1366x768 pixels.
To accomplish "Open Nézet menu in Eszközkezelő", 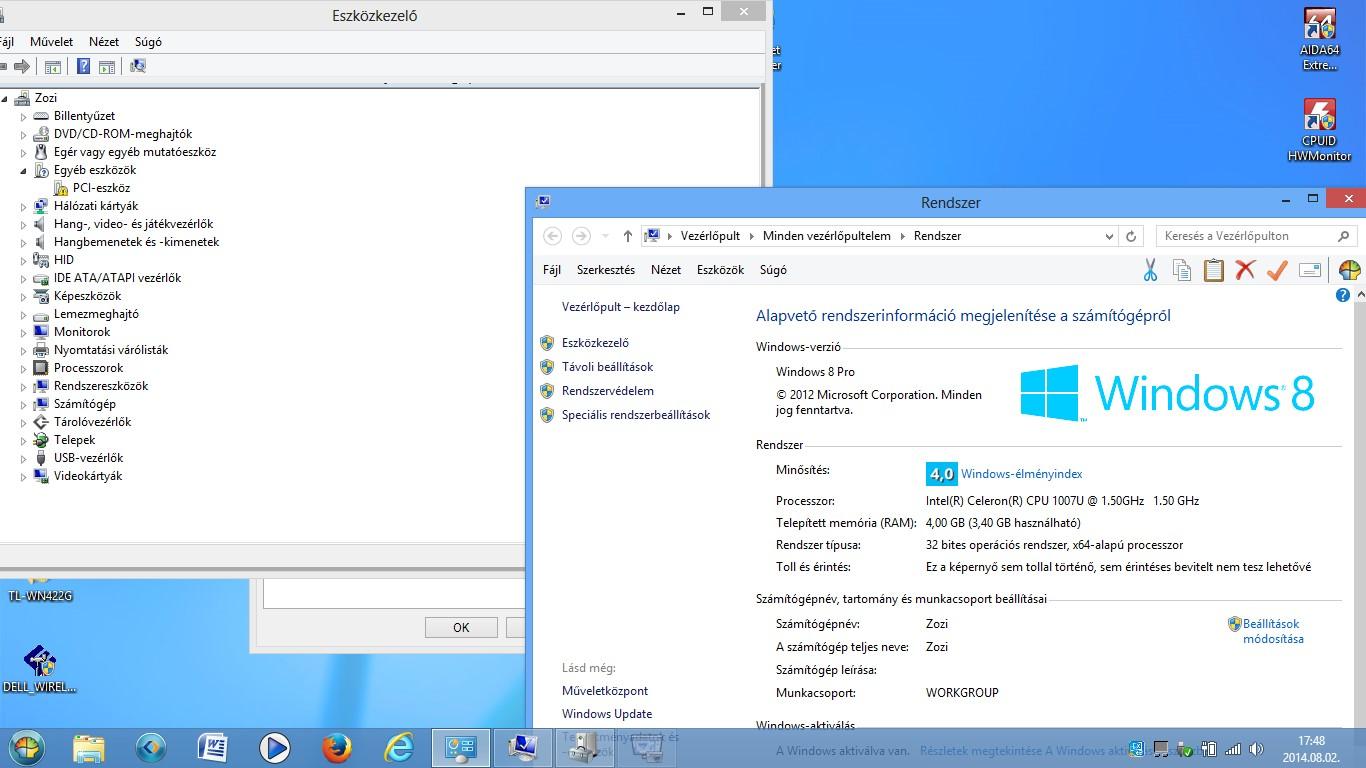I will [x=104, y=42].
